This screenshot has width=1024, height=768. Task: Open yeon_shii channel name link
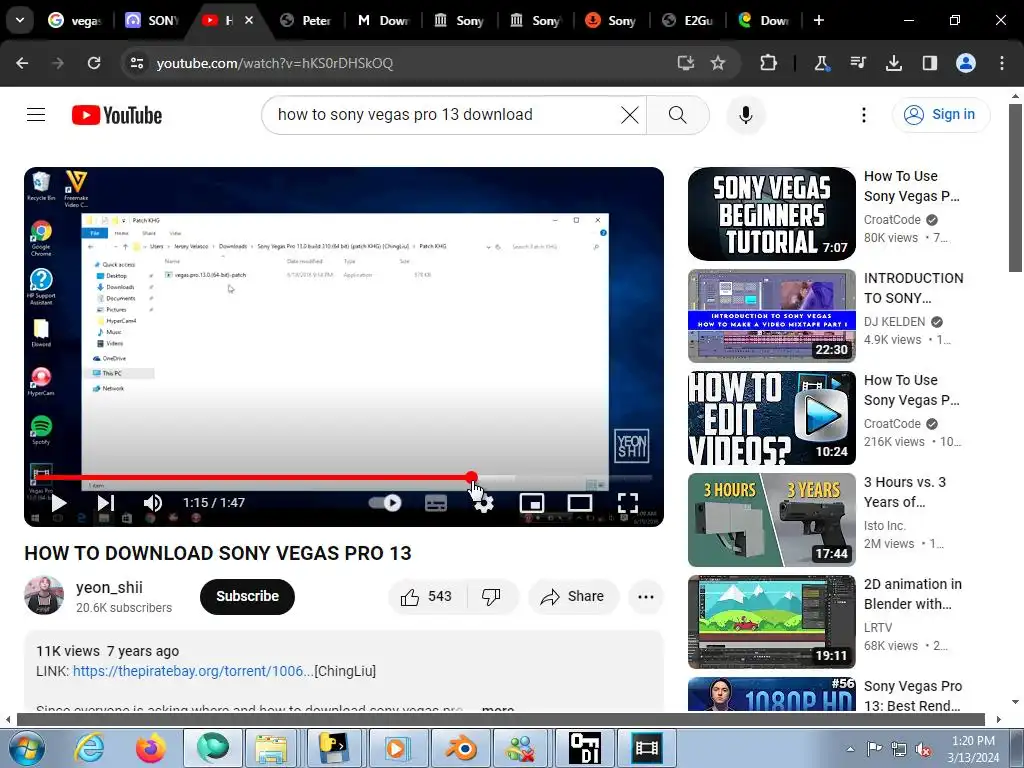coord(109,587)
